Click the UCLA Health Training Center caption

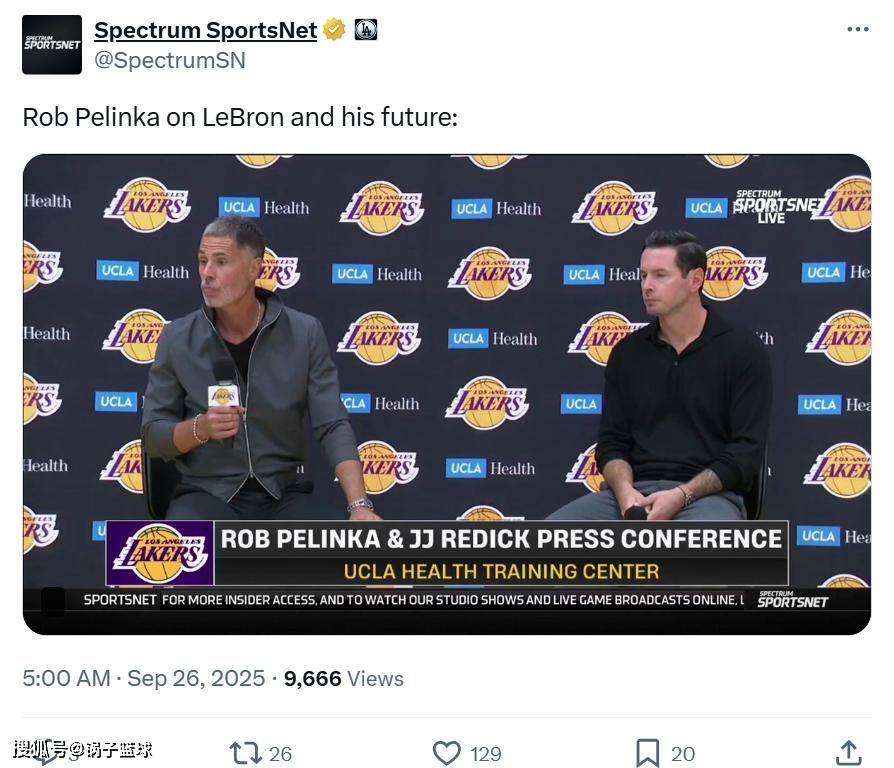(500, 572)
